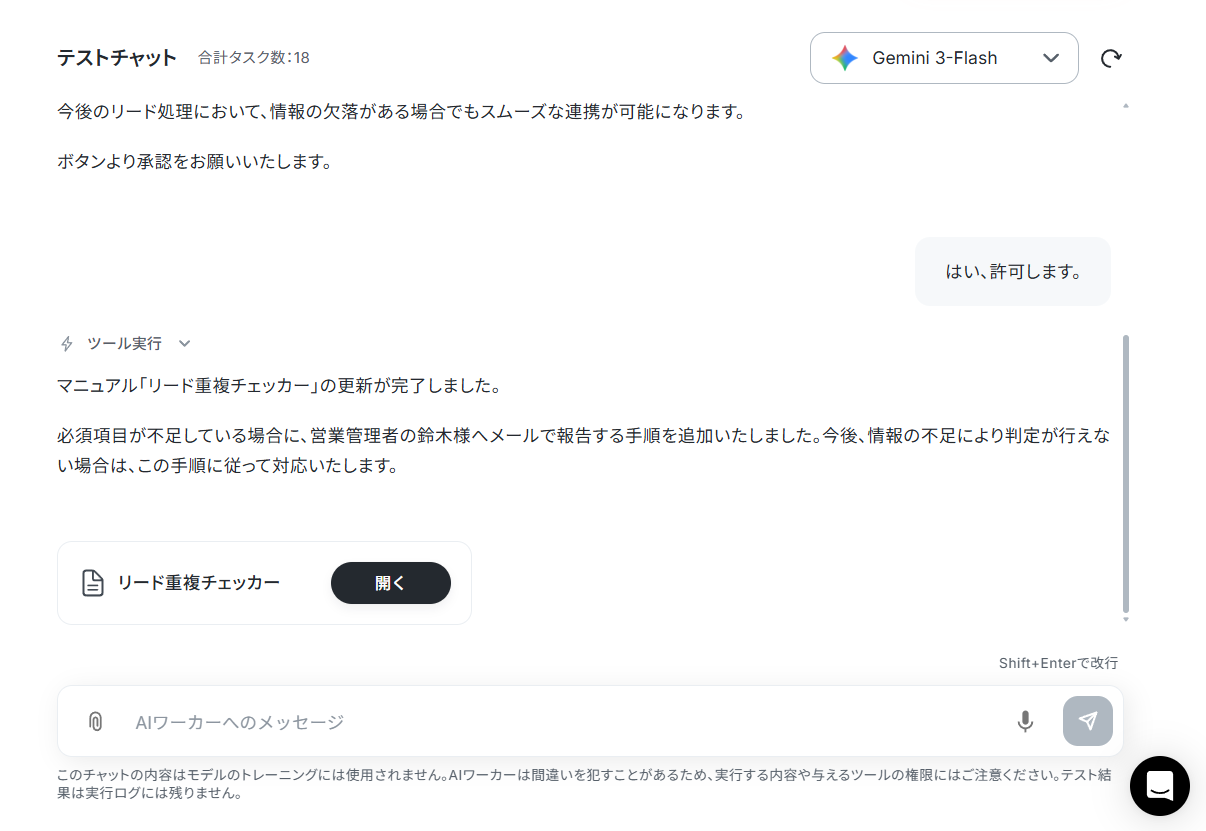
Task: Click the はい、許可します。 message bubble
Action: 1013,271
